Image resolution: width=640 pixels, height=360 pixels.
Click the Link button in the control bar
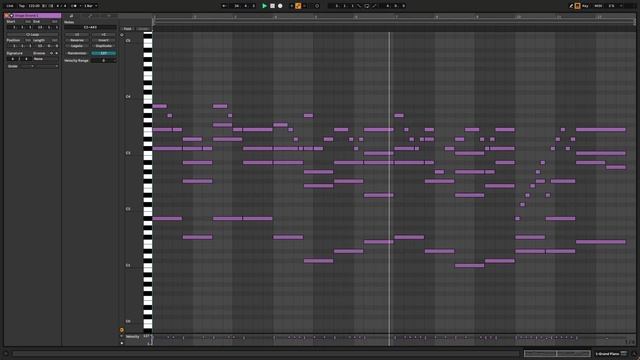(x=10, y=6)
